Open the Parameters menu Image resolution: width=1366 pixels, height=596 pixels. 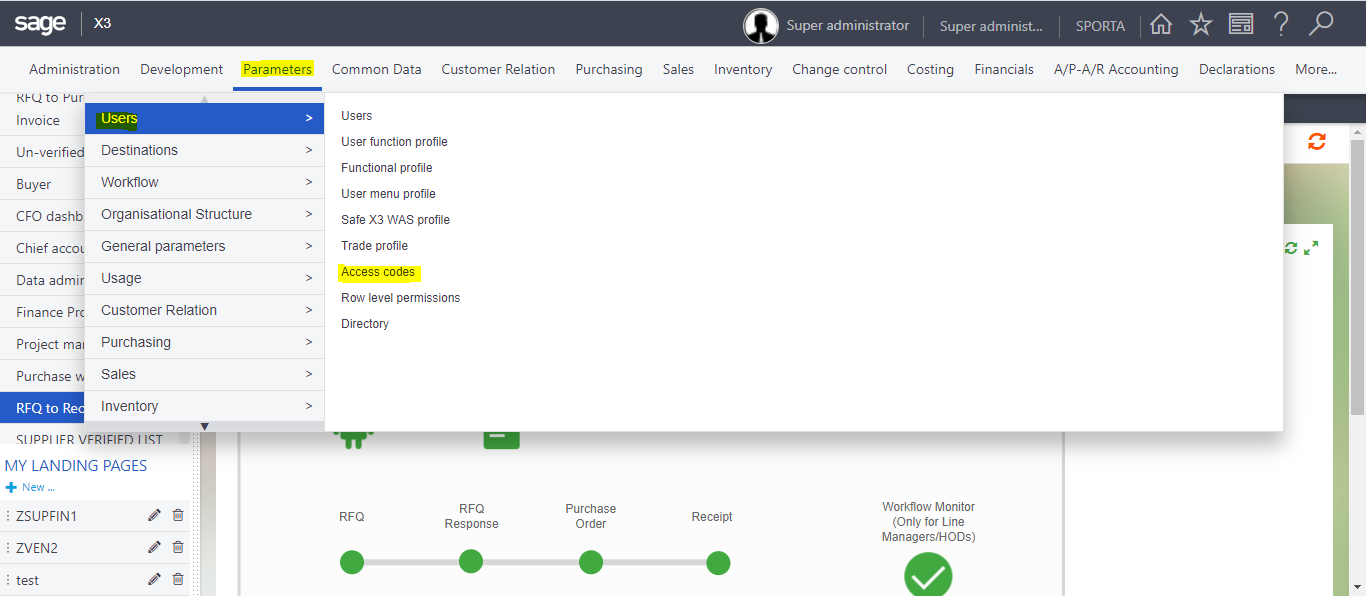(278, 69)
